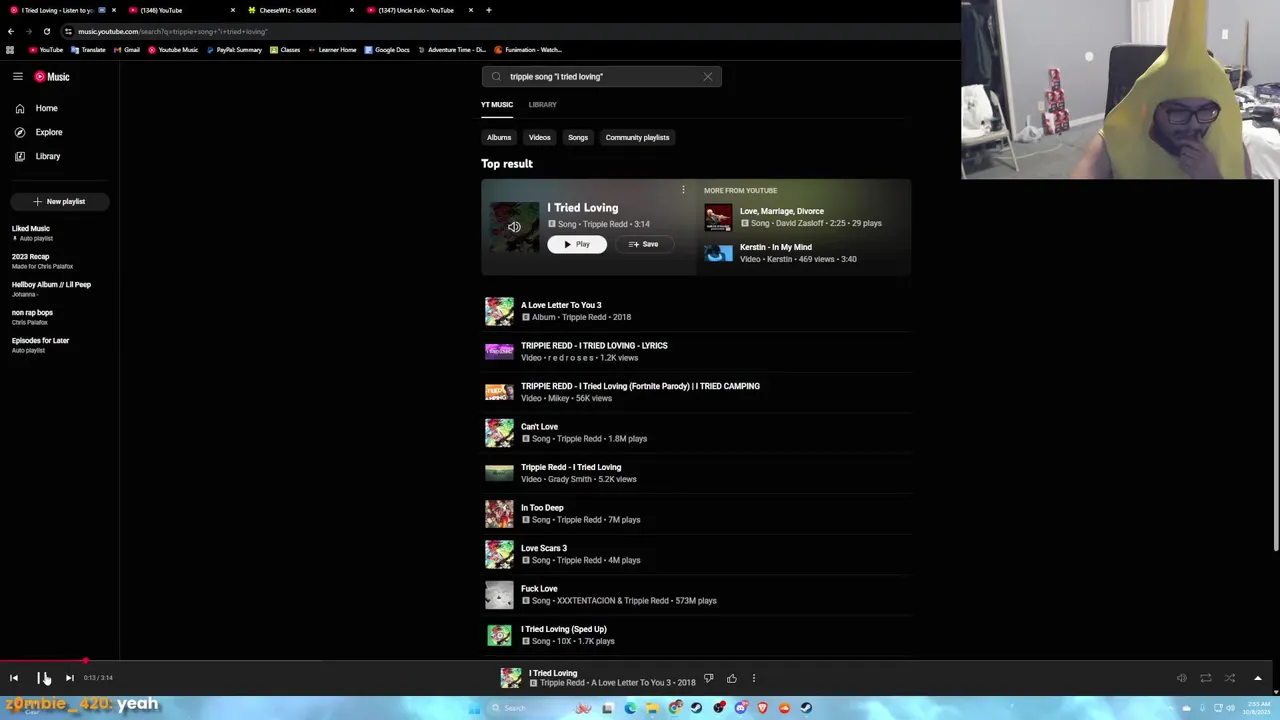Toggle shuffle mode
Screen dimensions: 1280x720
pos(1230,678)
